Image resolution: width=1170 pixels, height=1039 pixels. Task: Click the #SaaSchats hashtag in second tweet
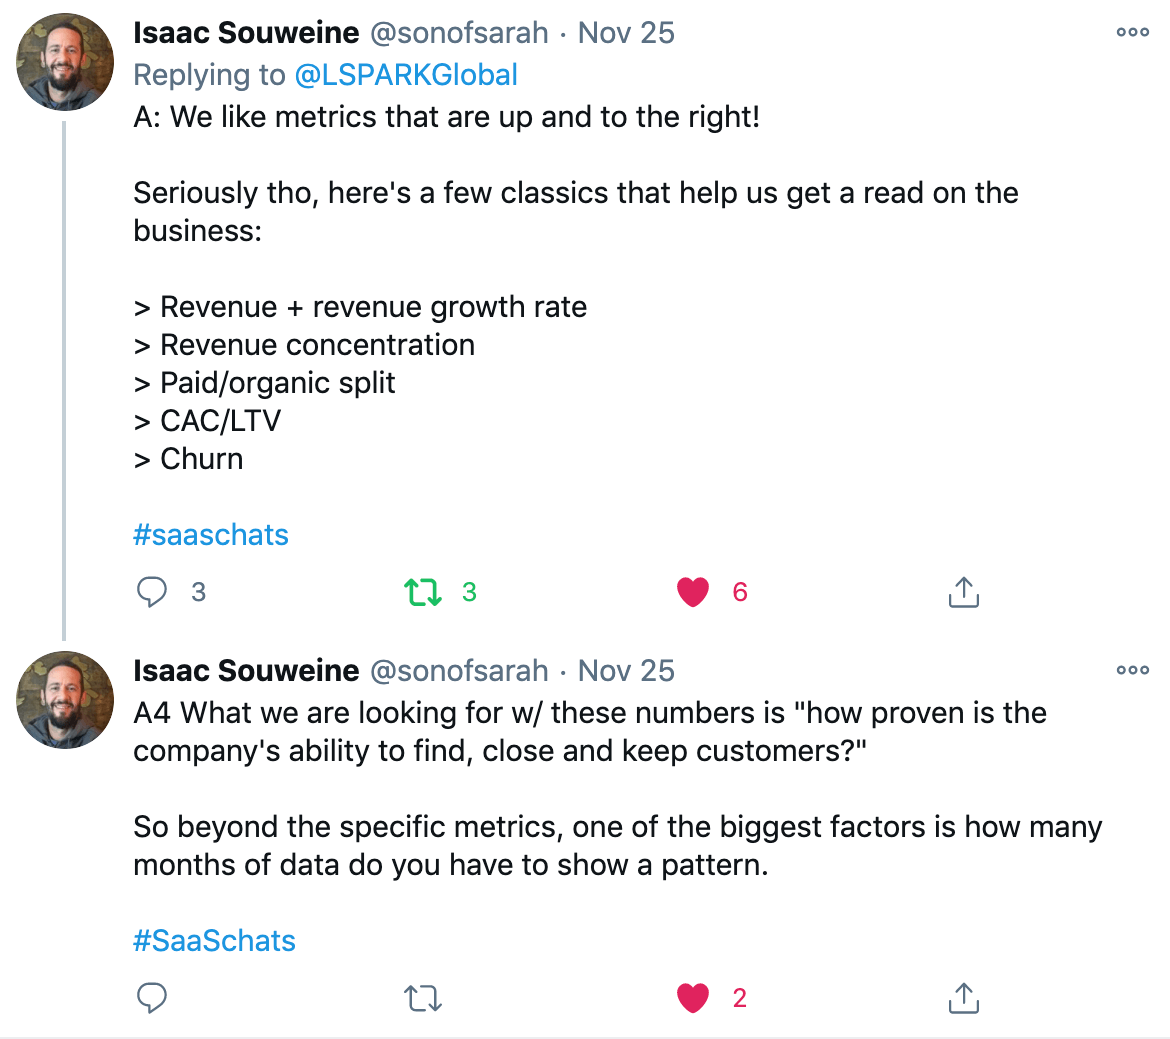215,941
